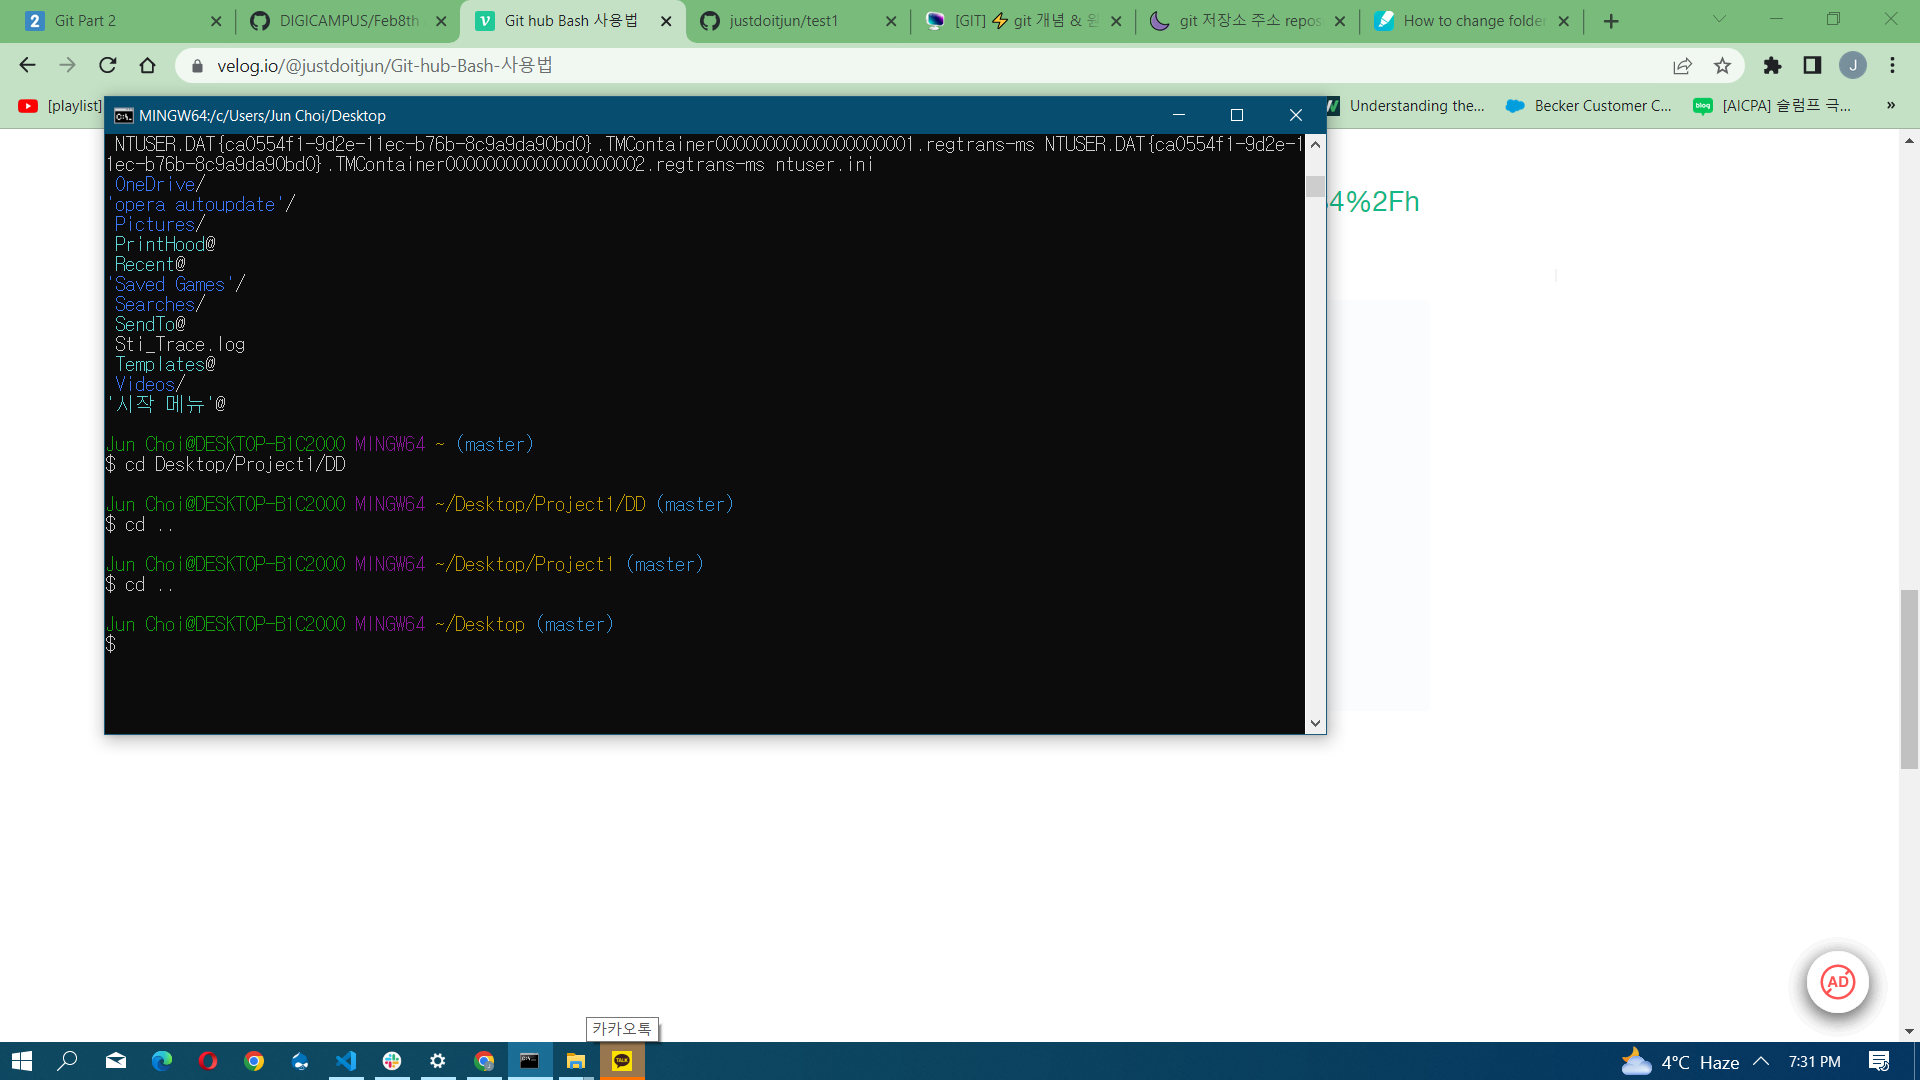Click terminal scrollbar down arrow
Image resolution: width=1920 pixels, height=1080 pixels.
click(1315, 723)
